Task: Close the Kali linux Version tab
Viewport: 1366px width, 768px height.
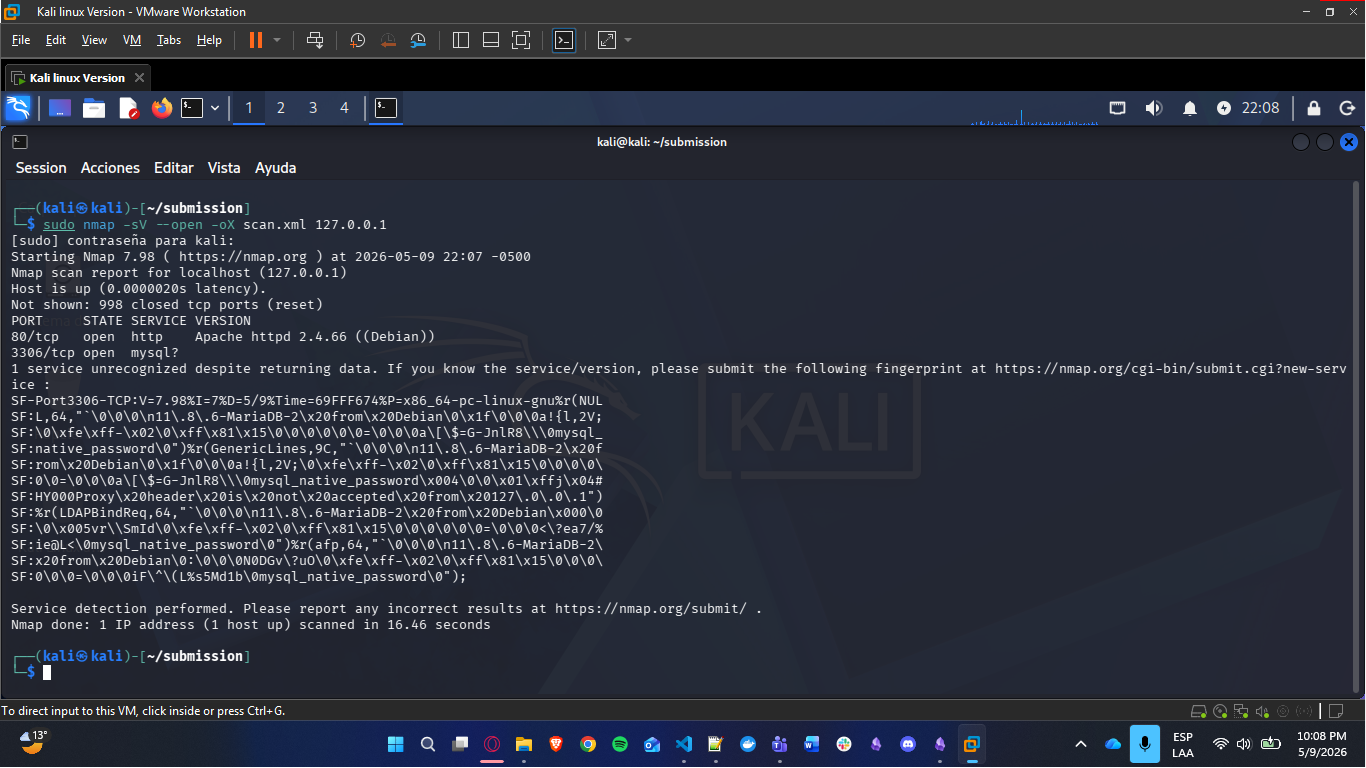Action: [x=139, y=78]
